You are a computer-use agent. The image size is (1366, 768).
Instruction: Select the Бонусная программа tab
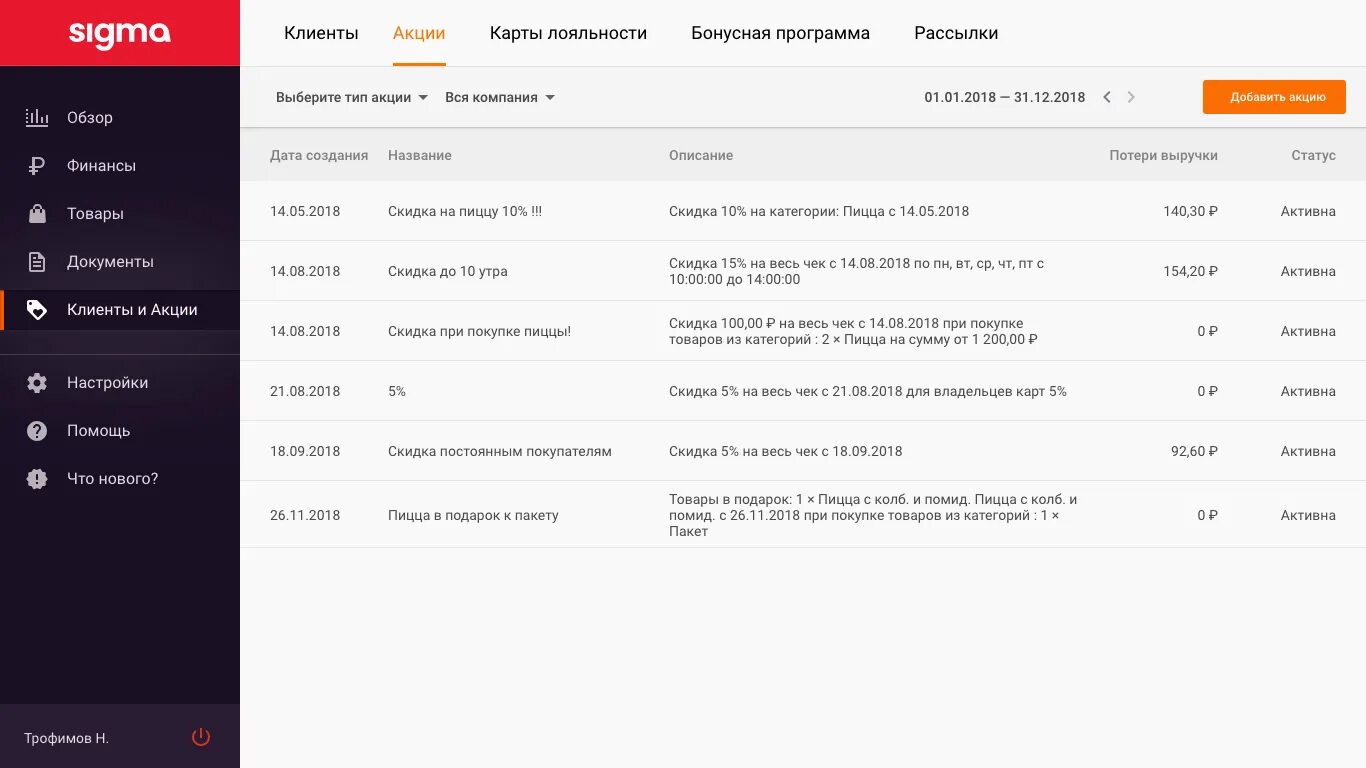point(780,33)
